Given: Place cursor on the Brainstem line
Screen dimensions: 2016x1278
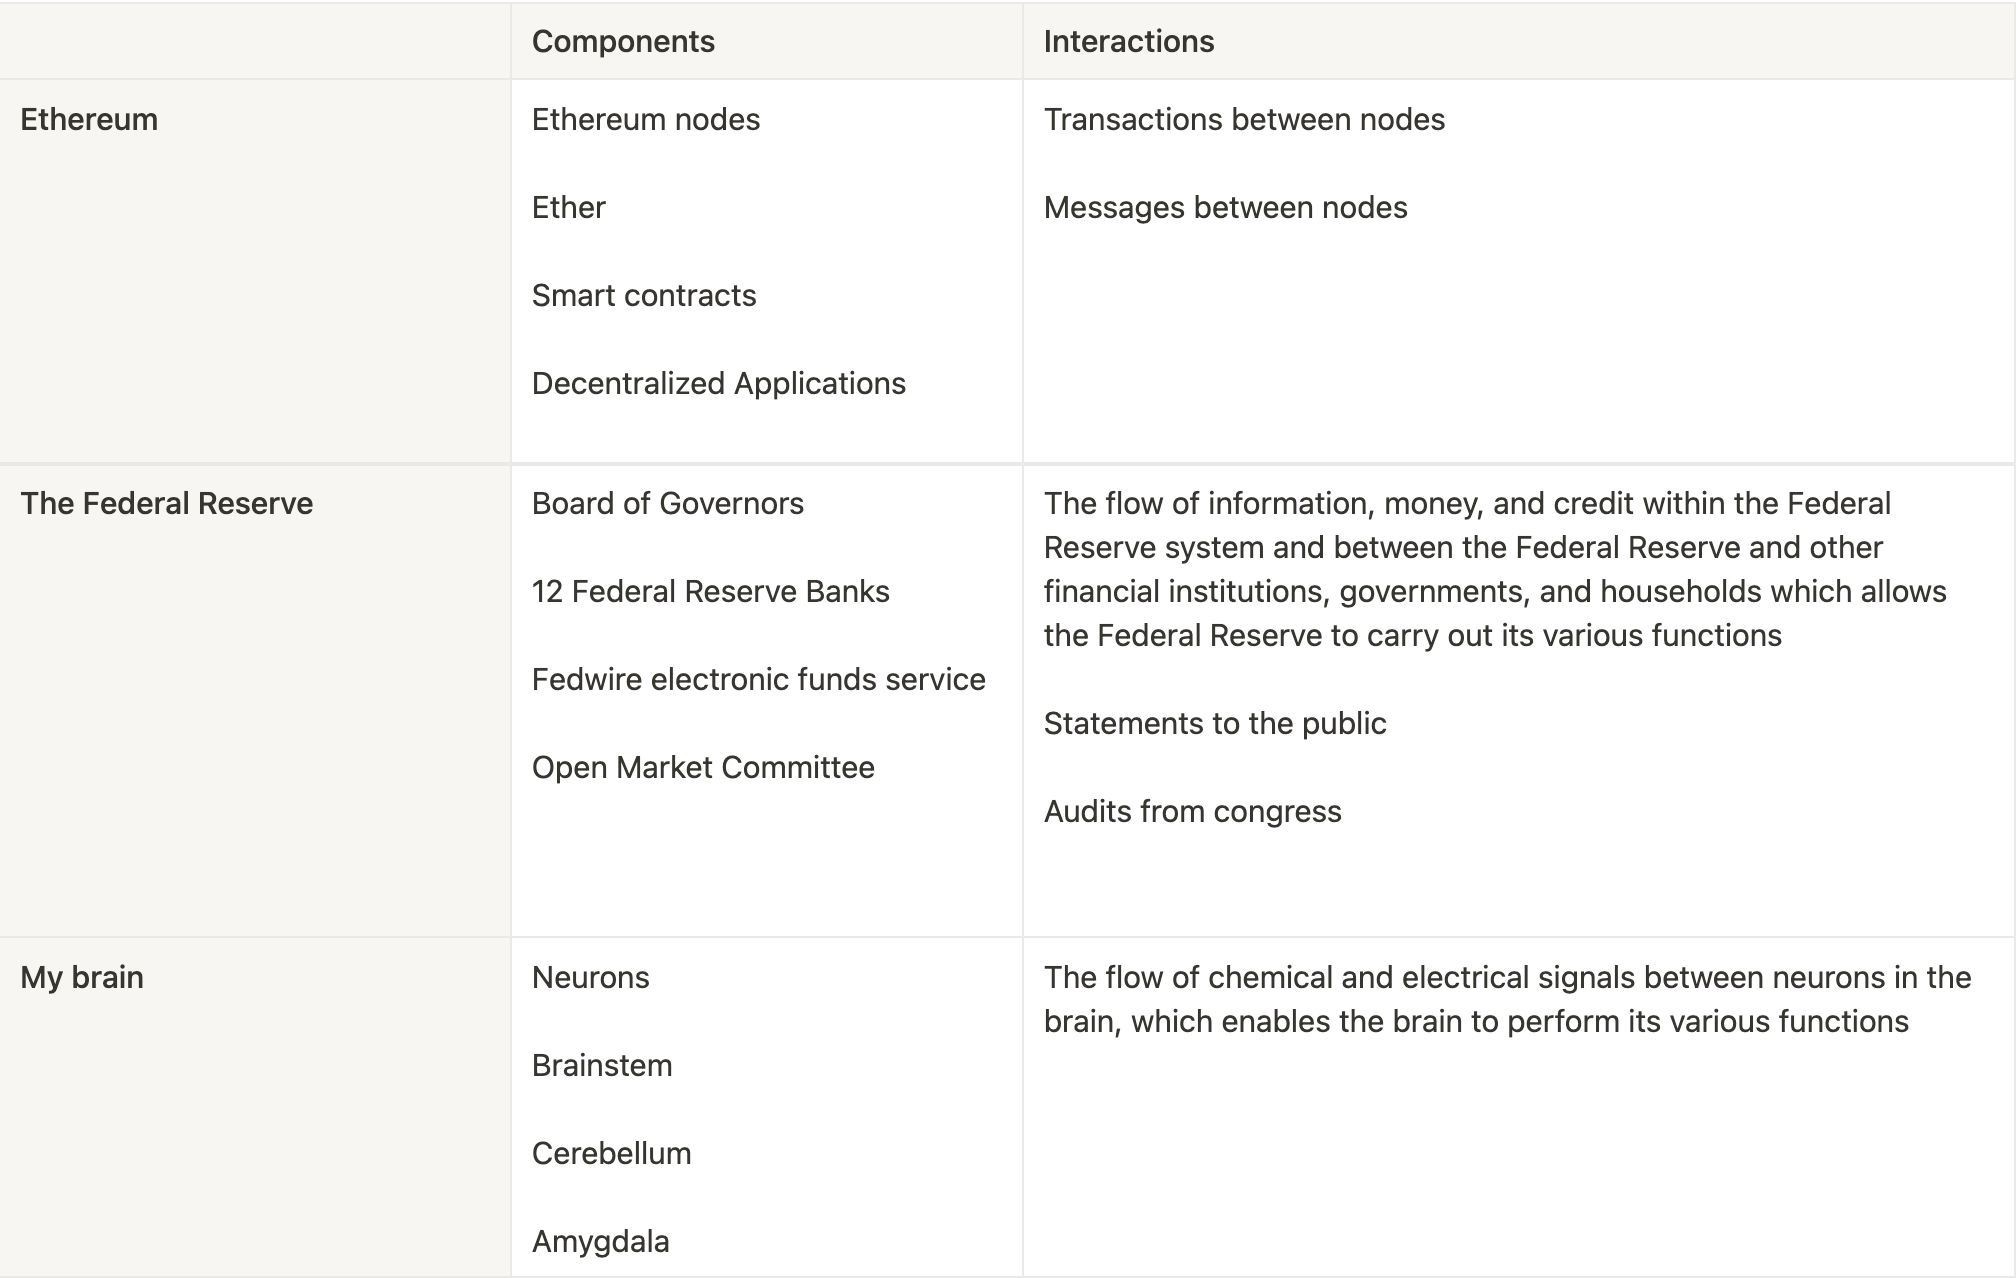Looking at the screenshot, I should [x=601, y=1065].
